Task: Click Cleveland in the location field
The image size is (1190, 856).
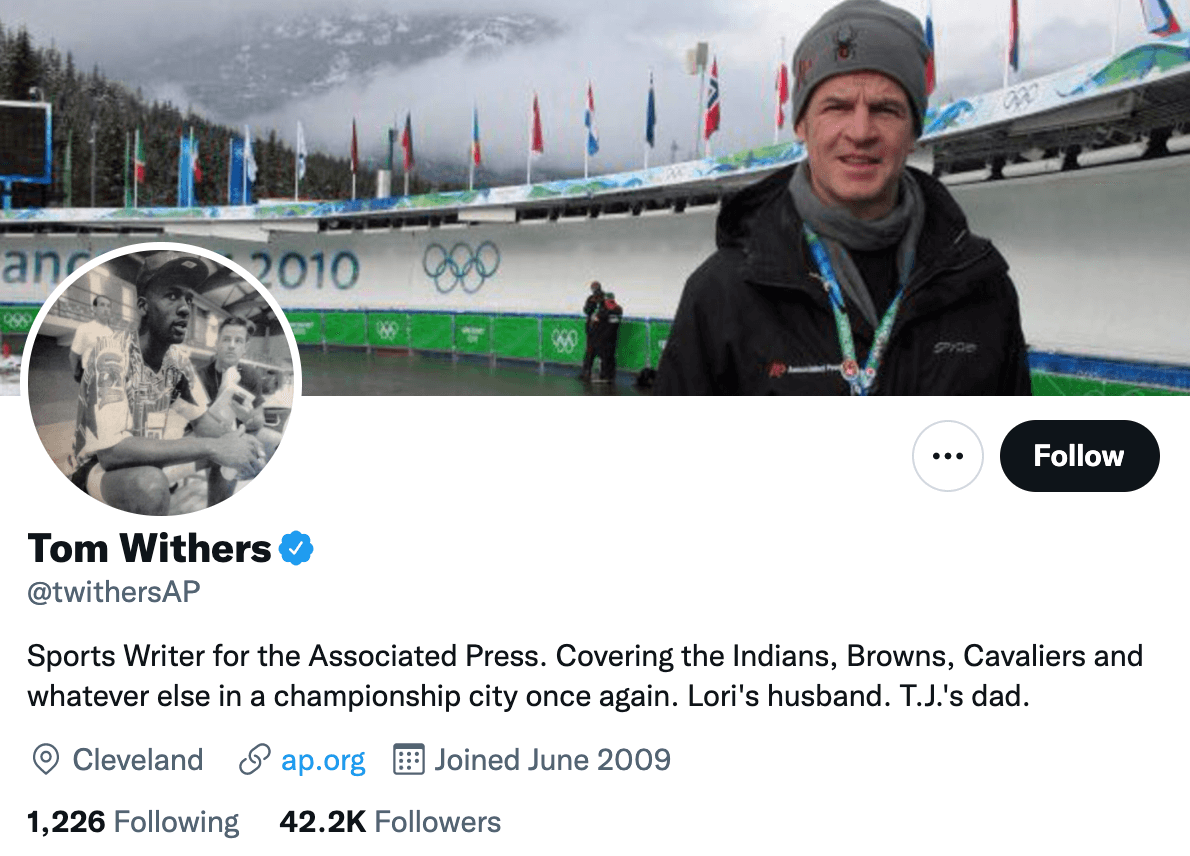Action: click(137, 760)
